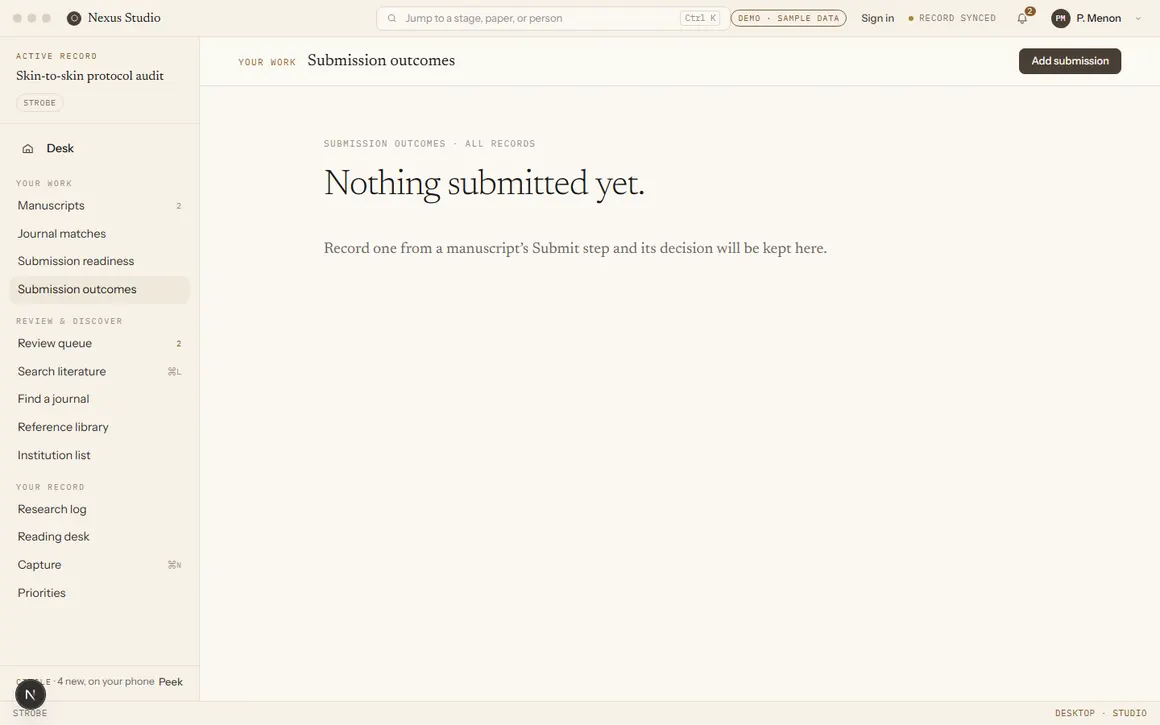Click the Nexus Studio app name
The width and height of the screenshot is (1160, 725).
click(x=124, y=18)
